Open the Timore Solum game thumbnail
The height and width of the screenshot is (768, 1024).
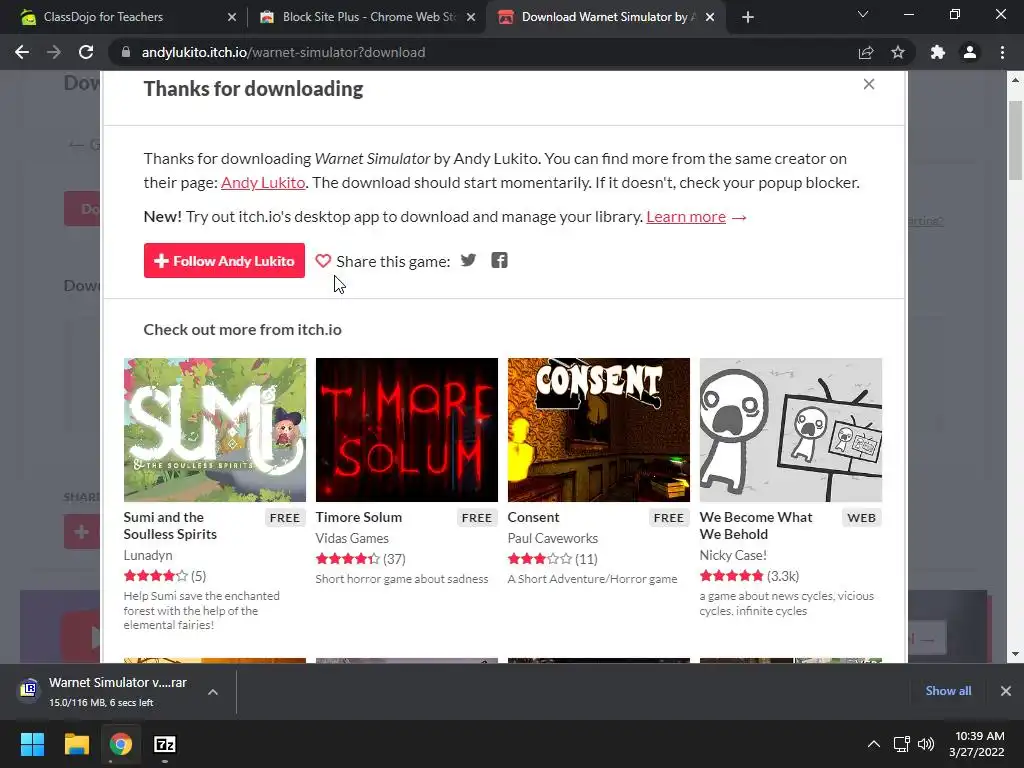pos(407,430)
